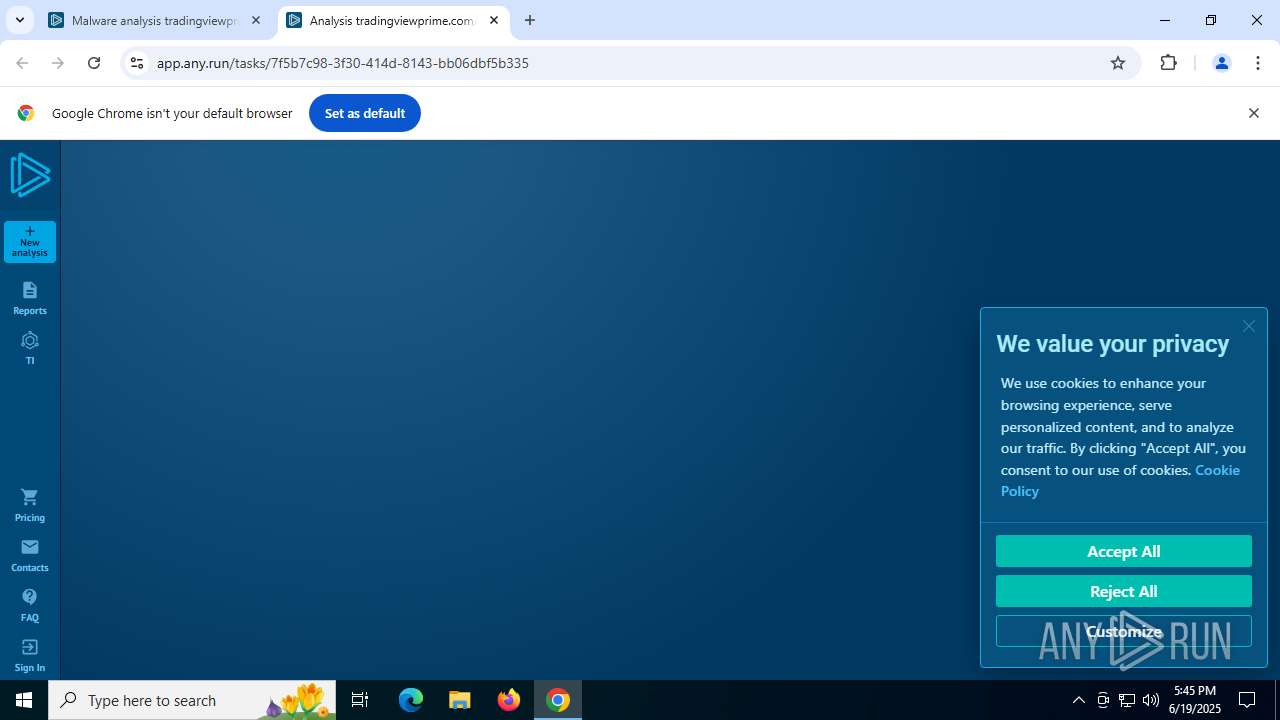Bookmark this page with star

pyautogui.click(x=1118, y=63)
